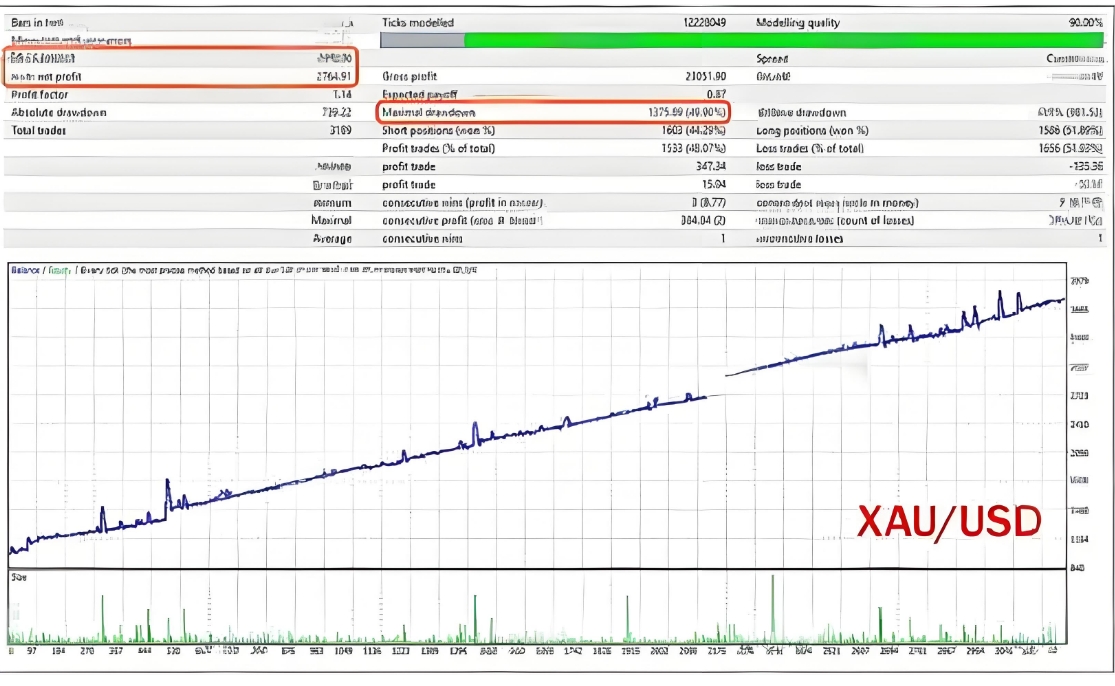Click Profit trades (% of total) label
The image size is (1115, 686).
click(439, 148)
